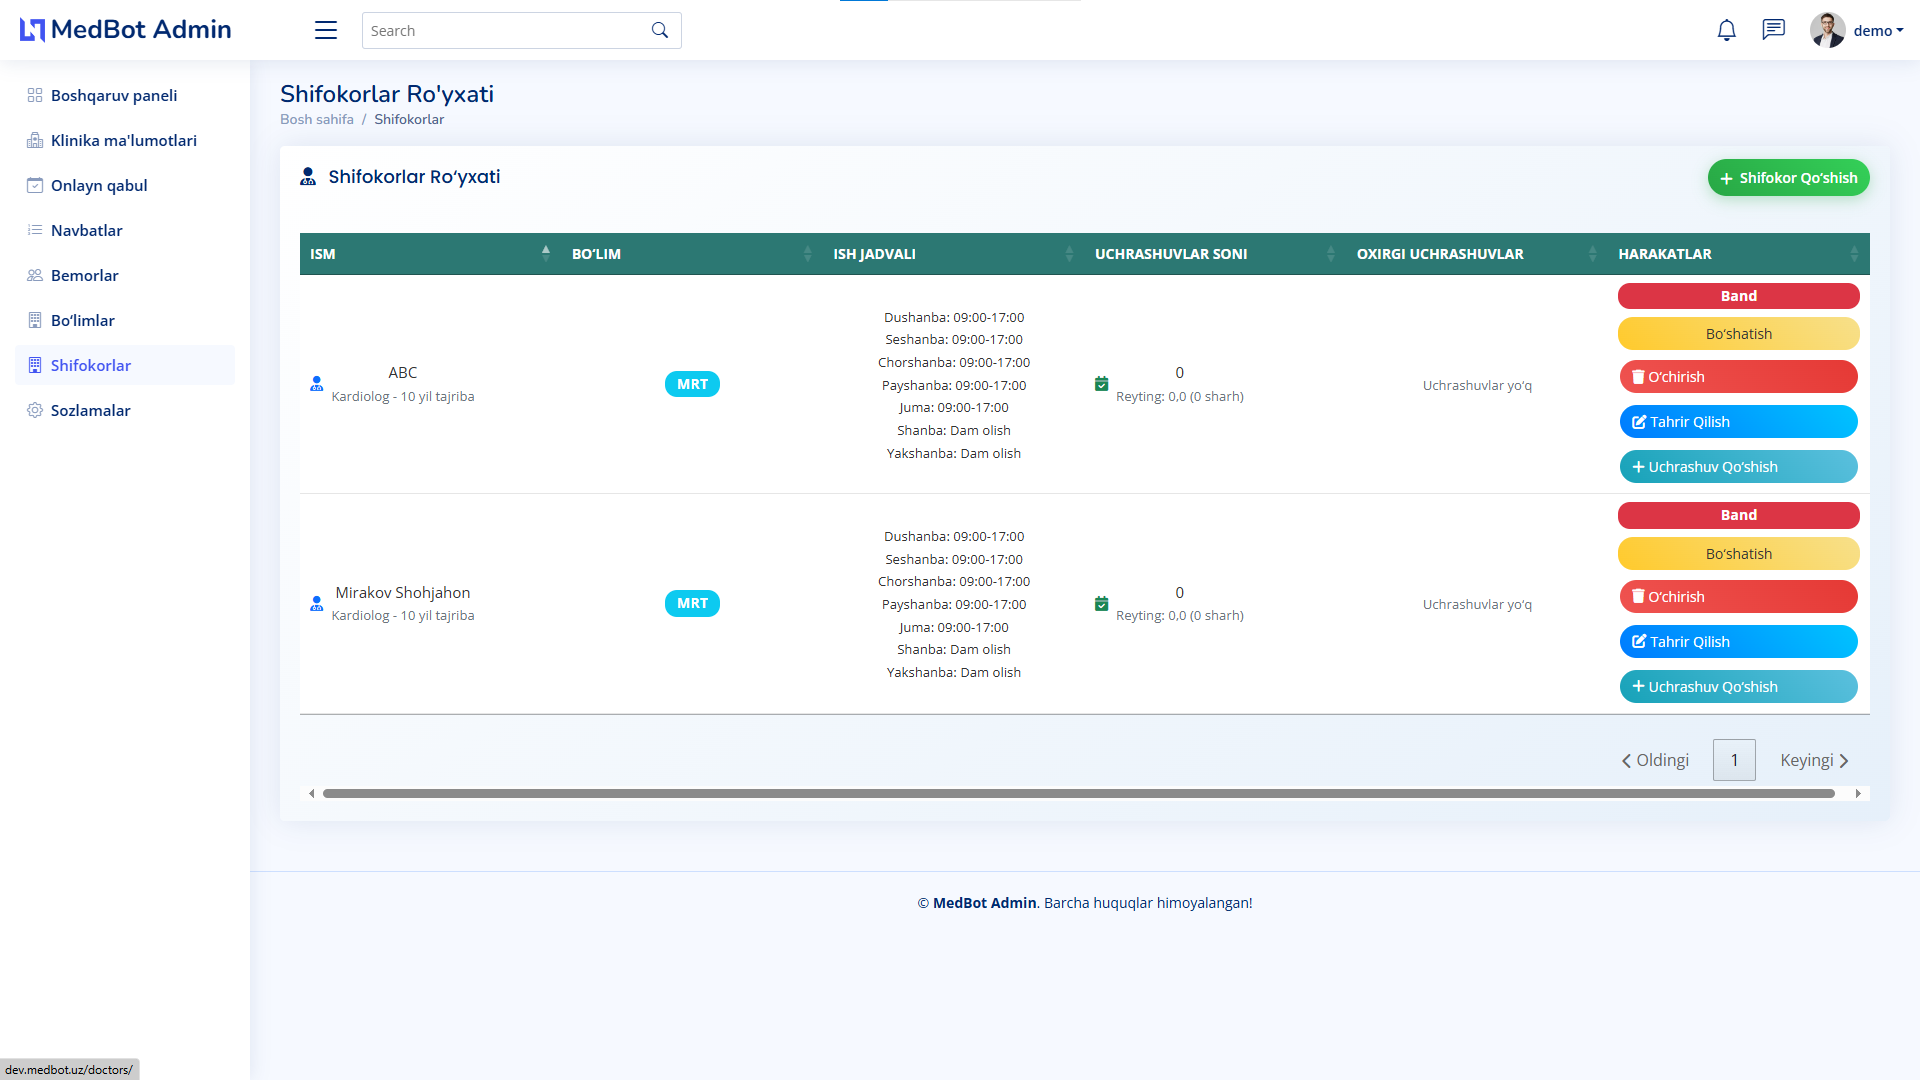This screenshot has height=1080, width=1920.
Task: Open the notifications bell icon
Action: (1726, 30)
